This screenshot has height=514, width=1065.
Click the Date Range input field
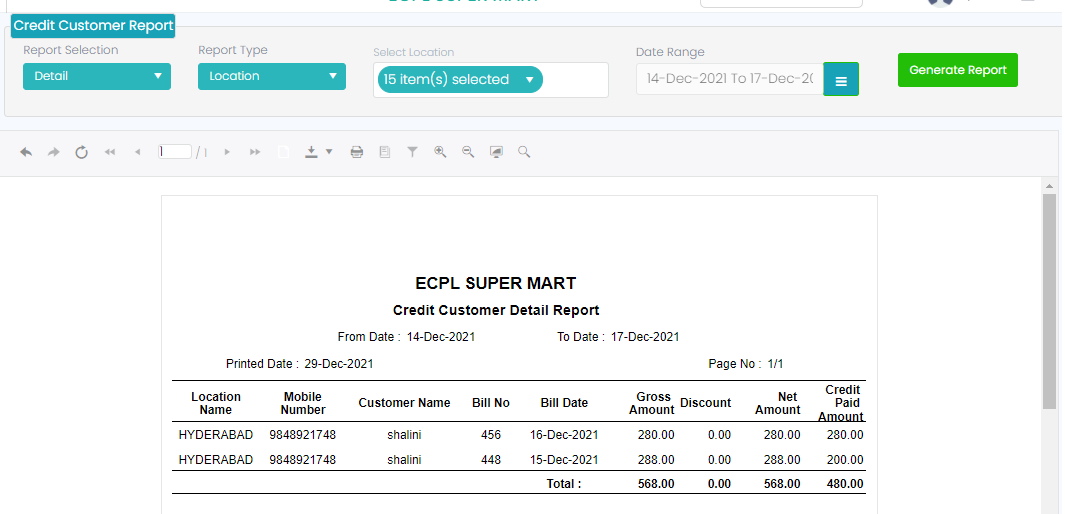tap(729, 79)
